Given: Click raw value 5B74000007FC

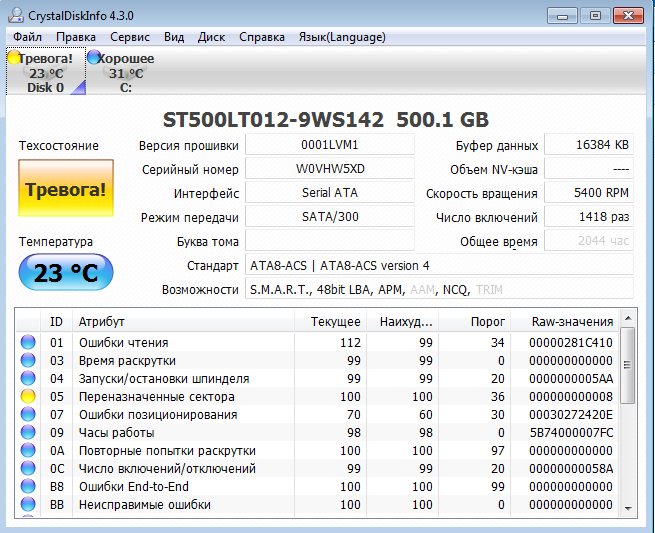Looking at the screenshot, I should tap(571, 432).
